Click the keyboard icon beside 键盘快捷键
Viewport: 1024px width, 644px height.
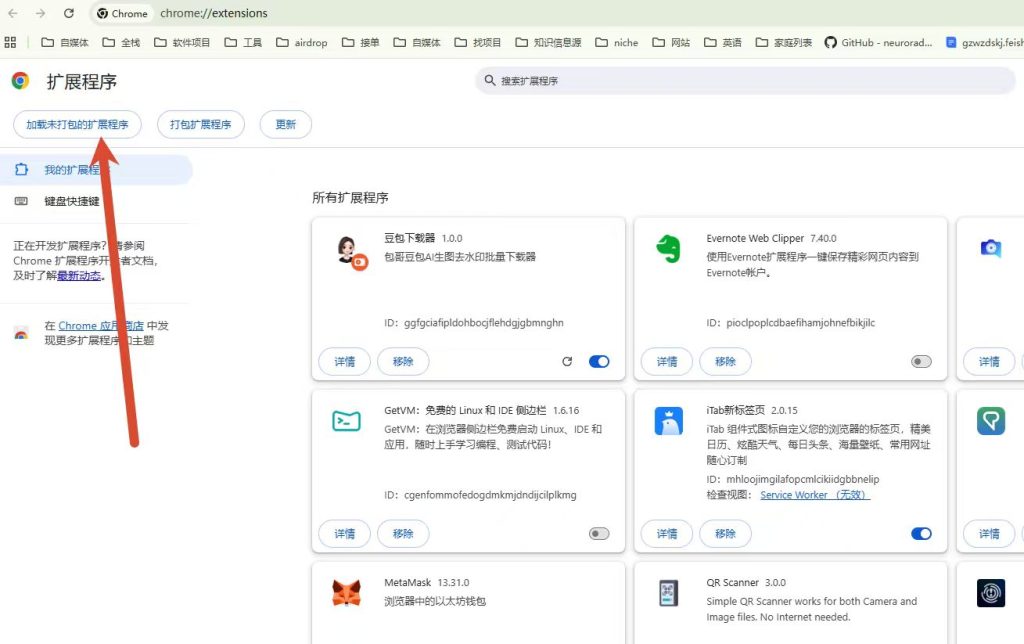tap(21, 201)
